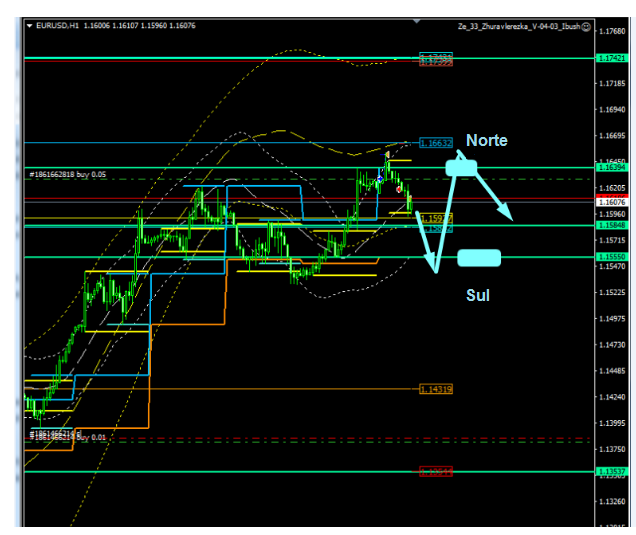Click the red dot marker on recent candle
This screenshot has width=636, height=535.
[399, 188]
